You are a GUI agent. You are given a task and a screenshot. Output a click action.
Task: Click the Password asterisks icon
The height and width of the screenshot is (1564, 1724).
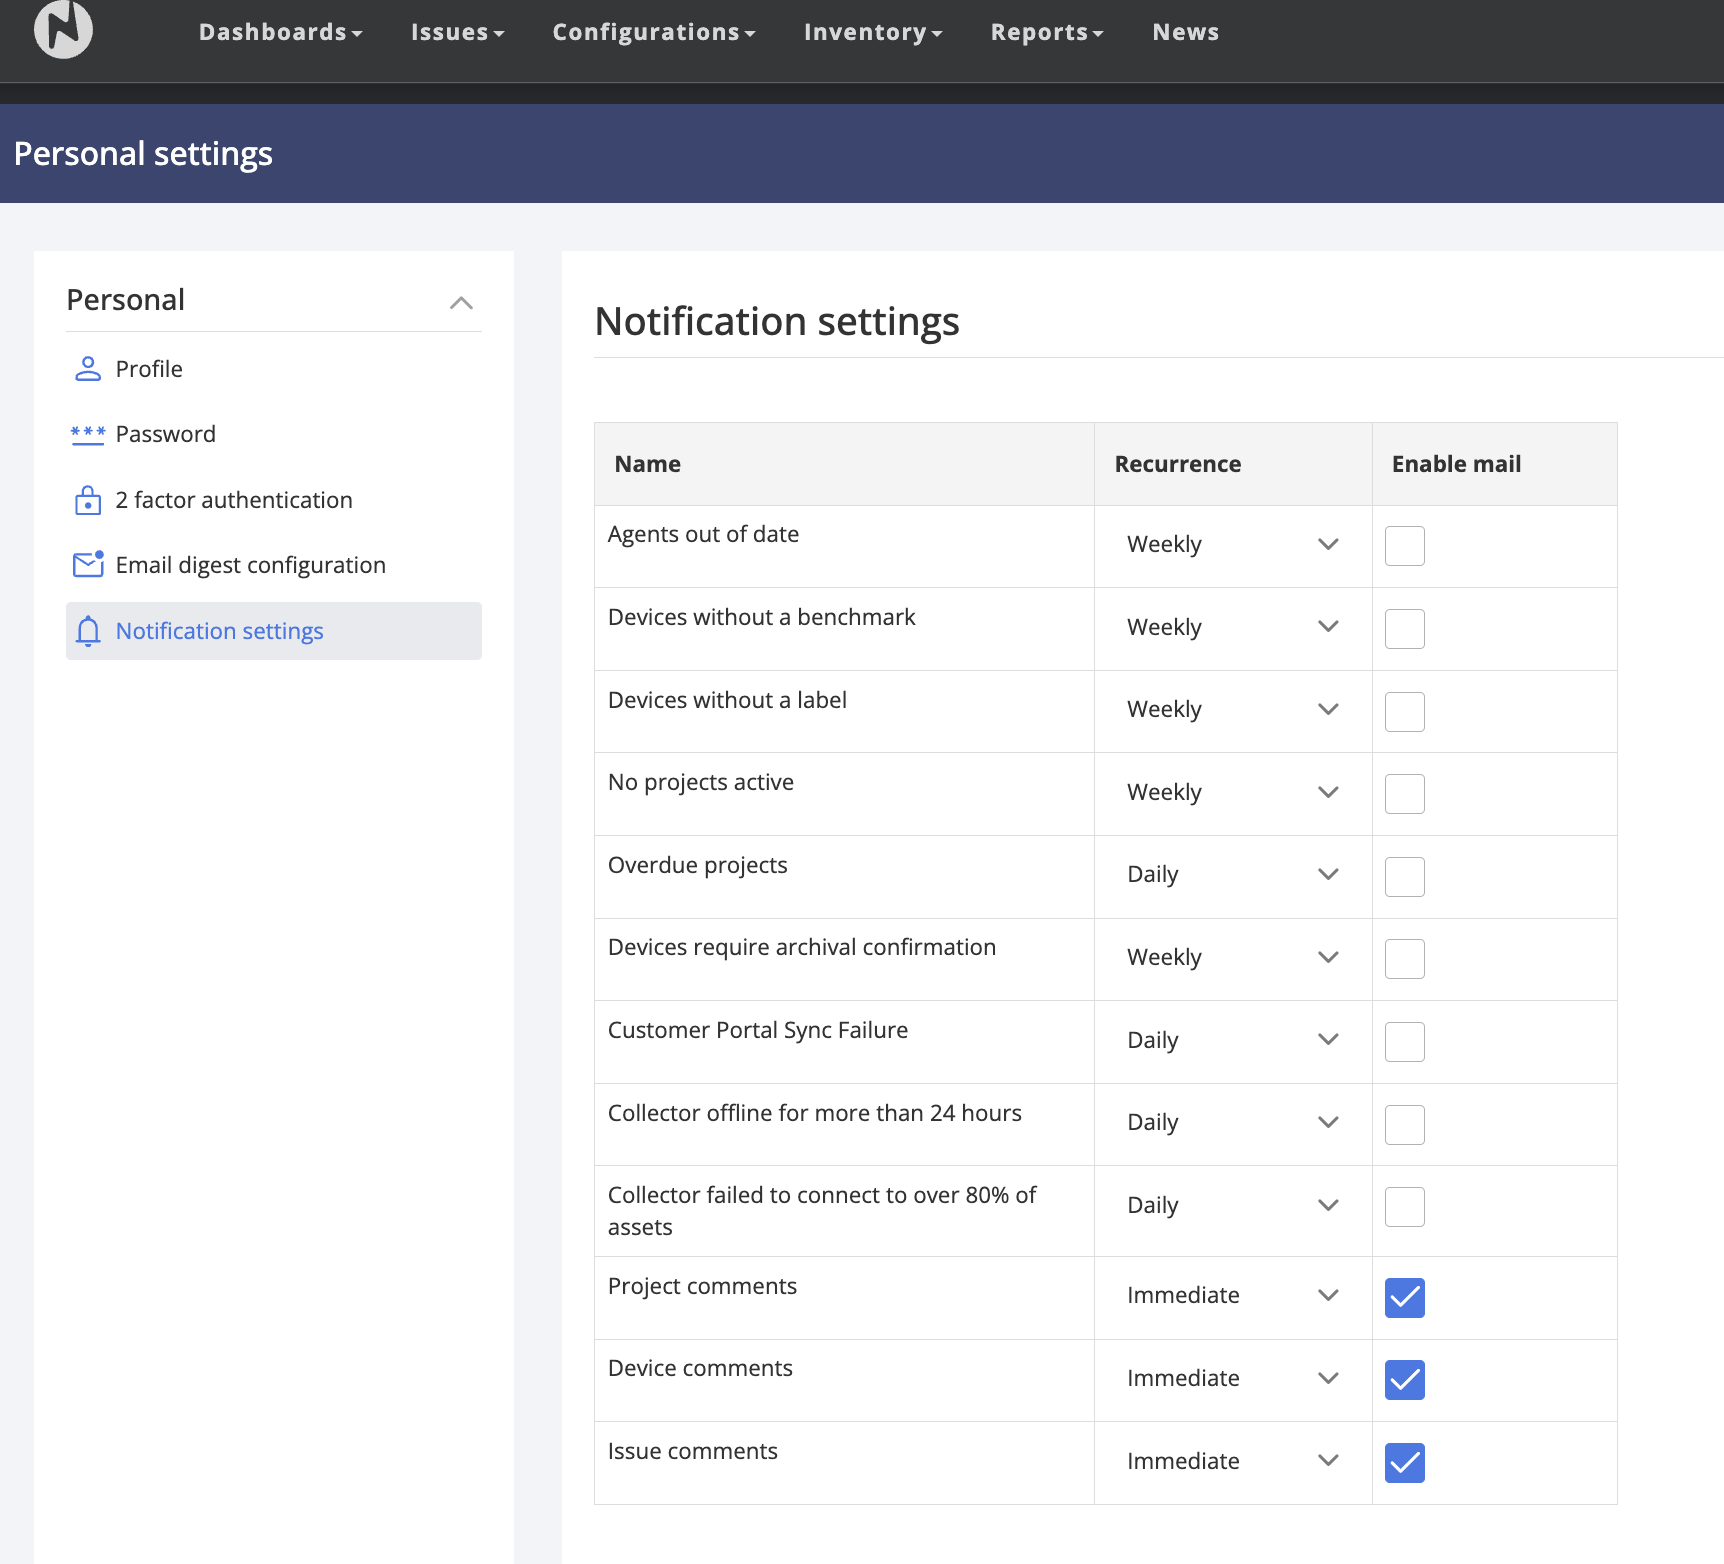[88, 434]
